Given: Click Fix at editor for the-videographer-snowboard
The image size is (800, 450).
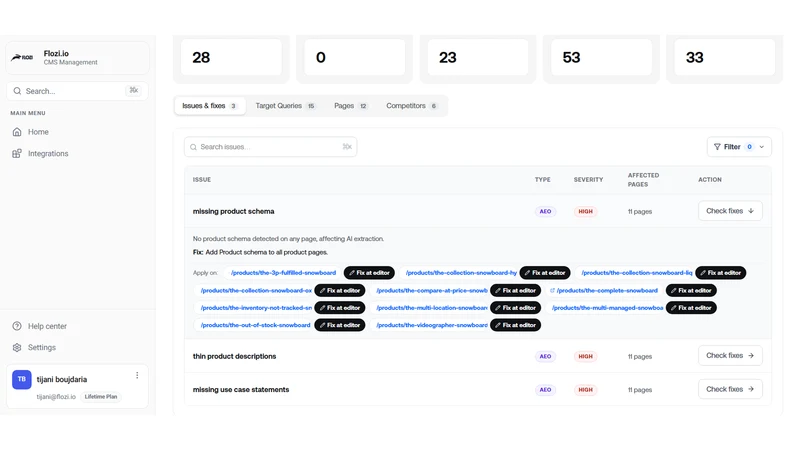Looking at the screenshot, I should 515,326.
